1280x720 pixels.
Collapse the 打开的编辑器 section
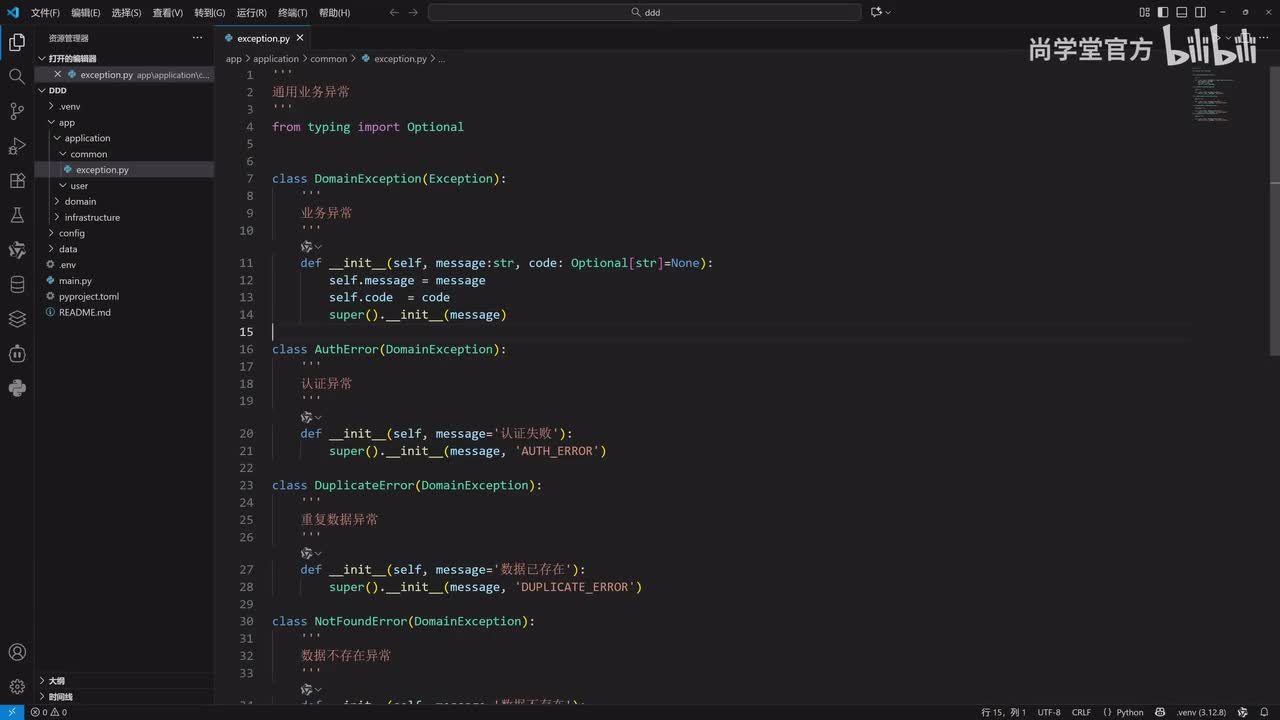124,58
